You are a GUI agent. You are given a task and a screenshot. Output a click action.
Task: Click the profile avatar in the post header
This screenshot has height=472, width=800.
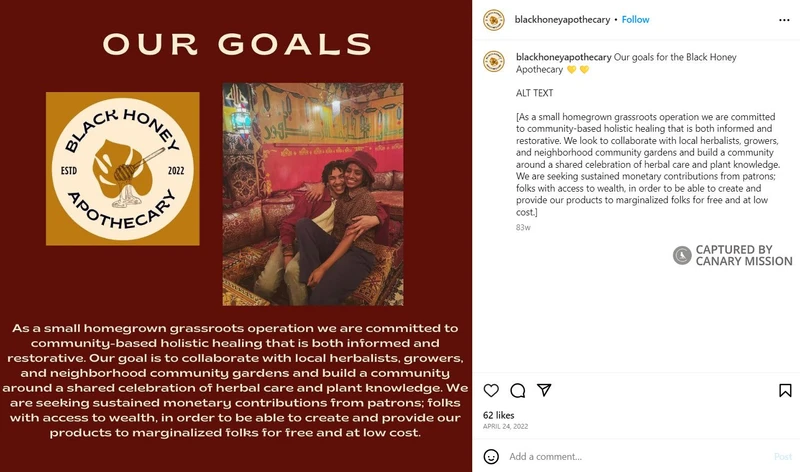[493, 19]
